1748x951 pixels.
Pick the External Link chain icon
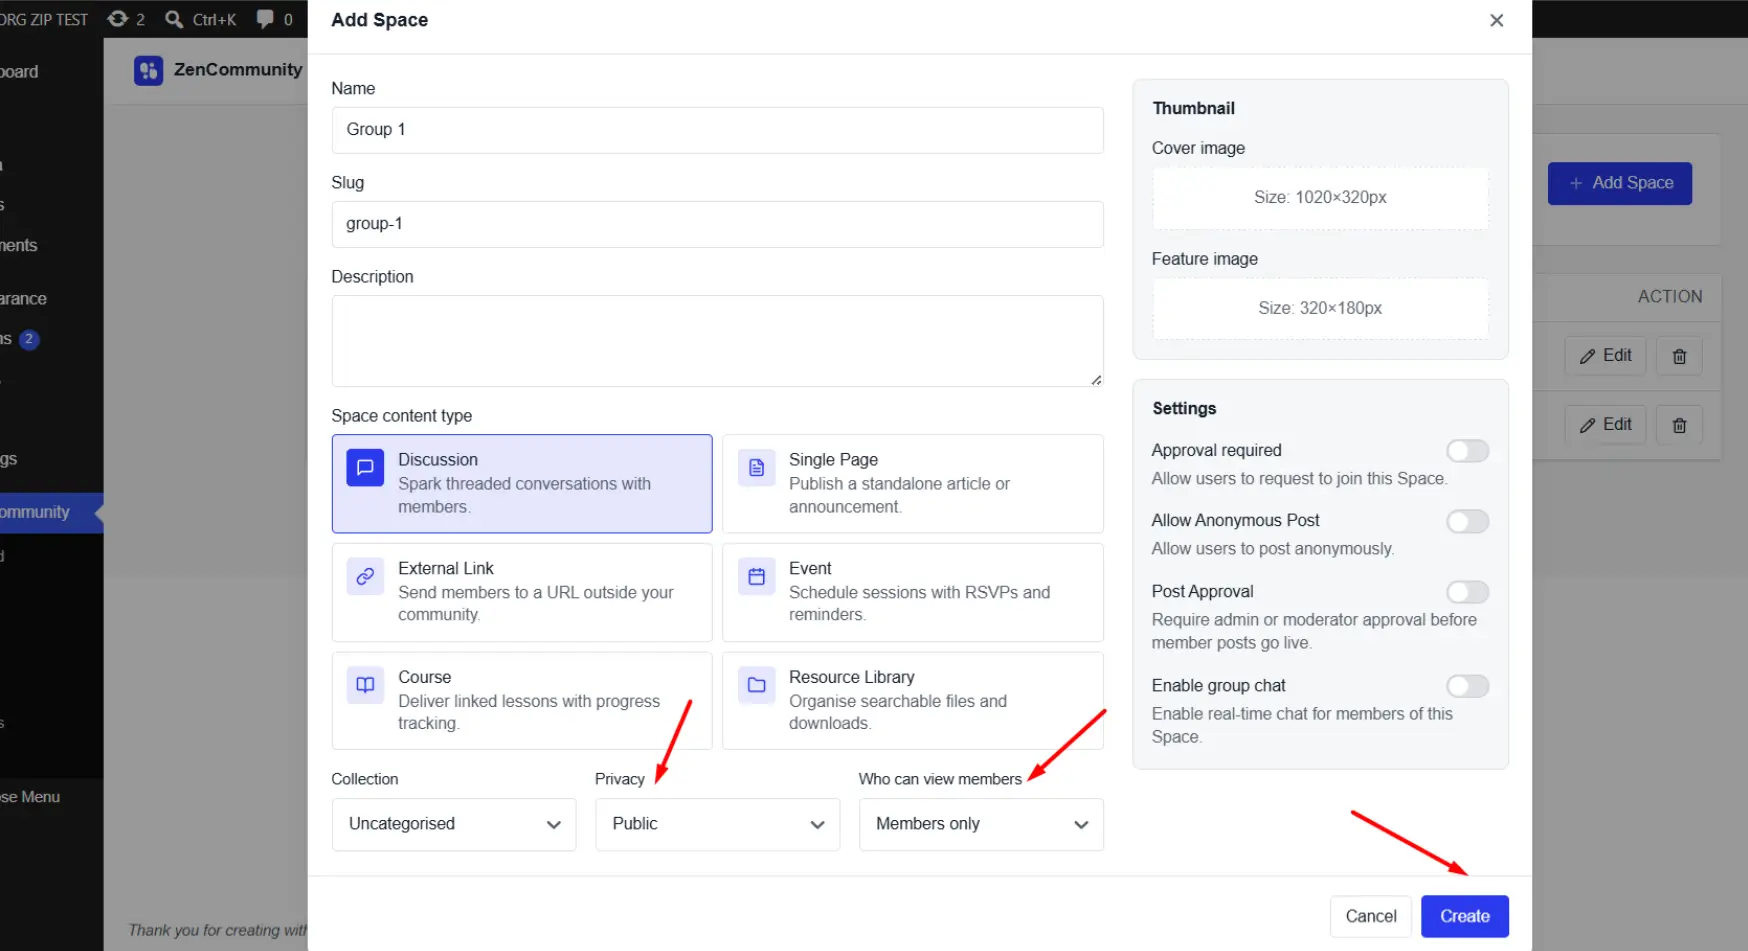click(365, 576)
